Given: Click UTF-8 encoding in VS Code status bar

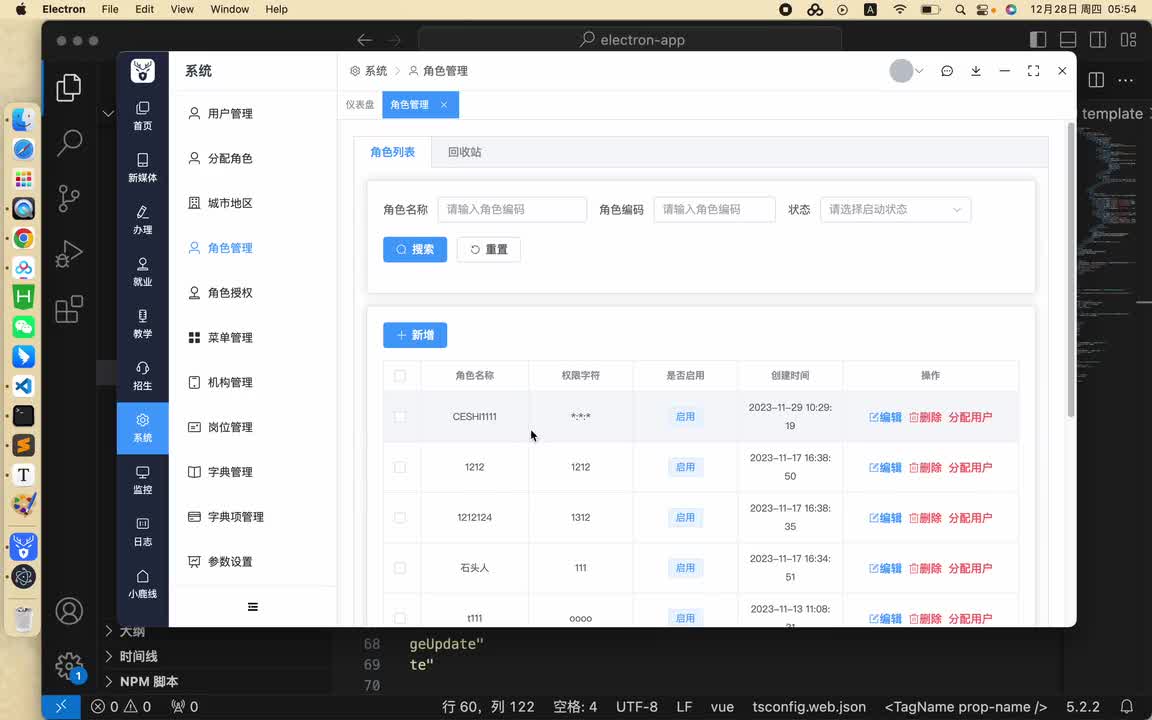Looking at the screenshot, I should click(x=637, y=707).
